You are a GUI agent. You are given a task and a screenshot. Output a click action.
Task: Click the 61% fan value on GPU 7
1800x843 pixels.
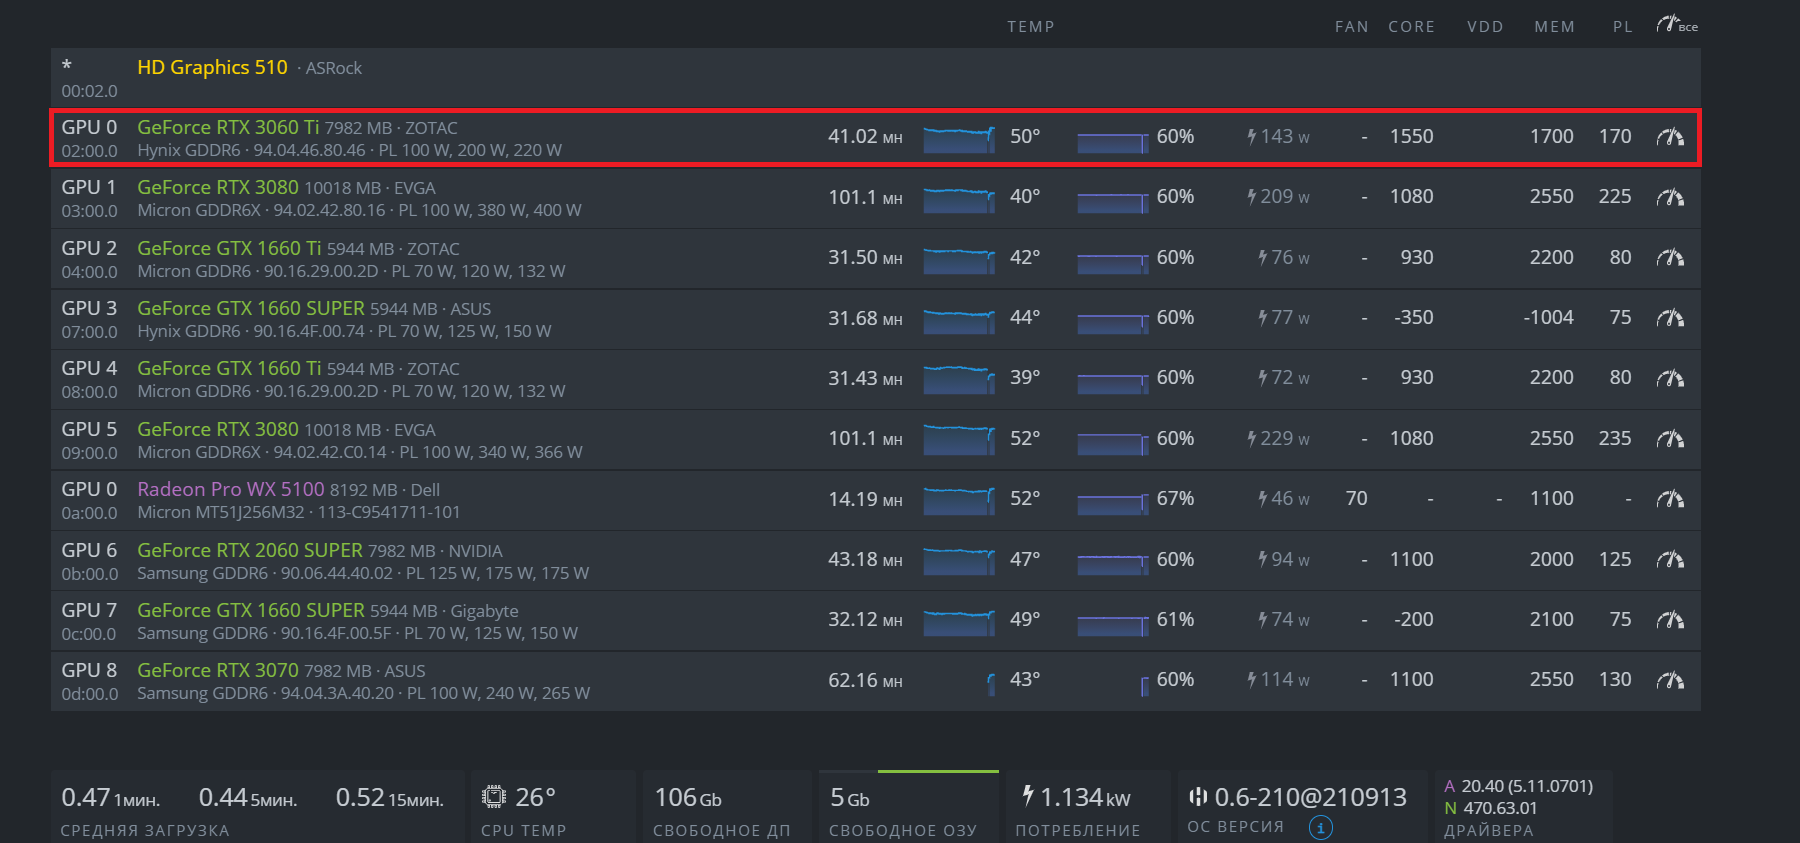click(1175, 620)
